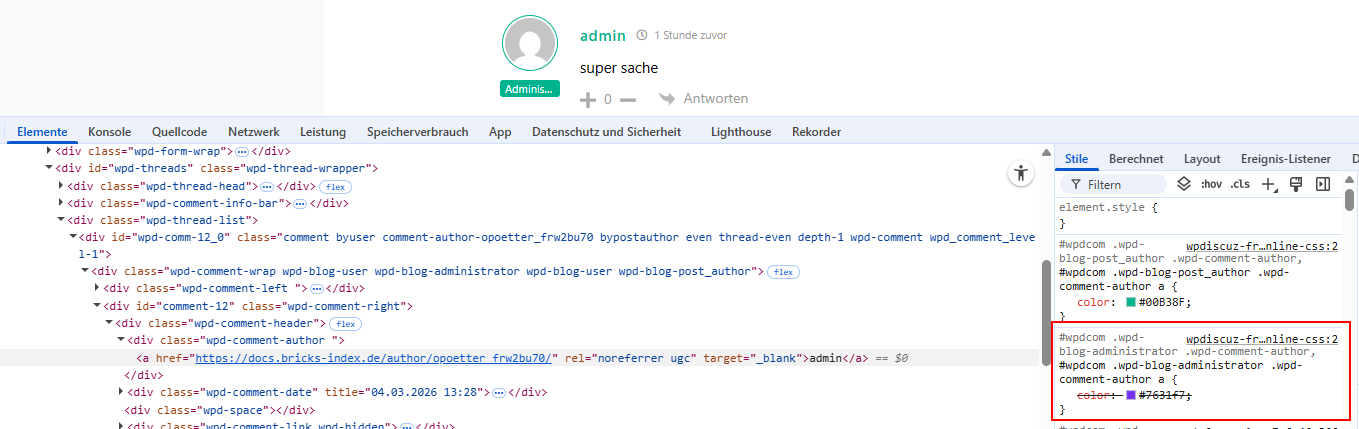Open the Berechnet styles tab
Screen dimensions: 1359x429
coord(1136,159)
